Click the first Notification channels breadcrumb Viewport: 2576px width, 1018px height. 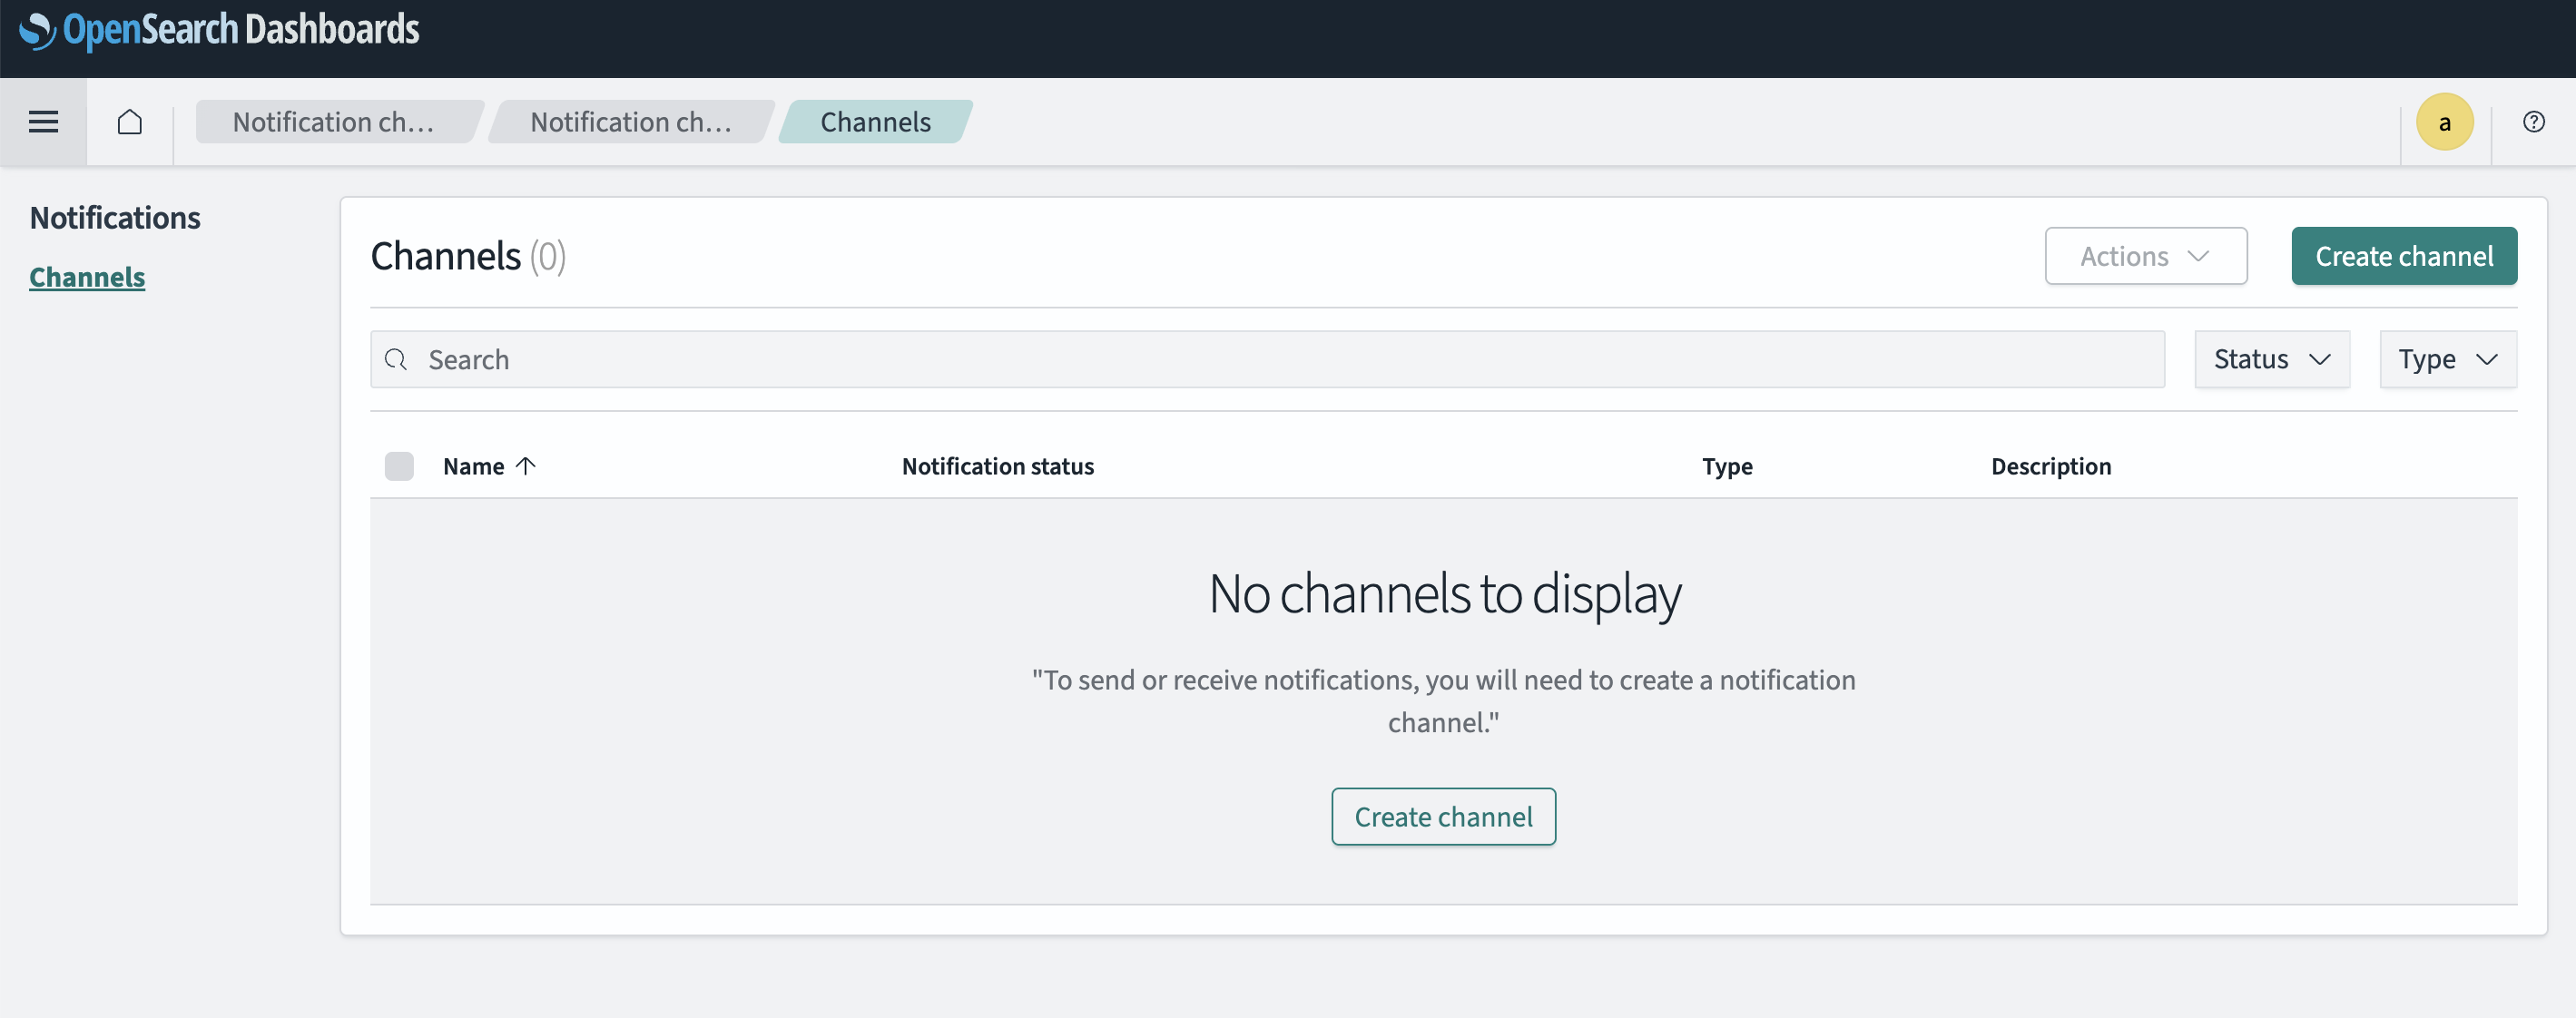[333, 122]
